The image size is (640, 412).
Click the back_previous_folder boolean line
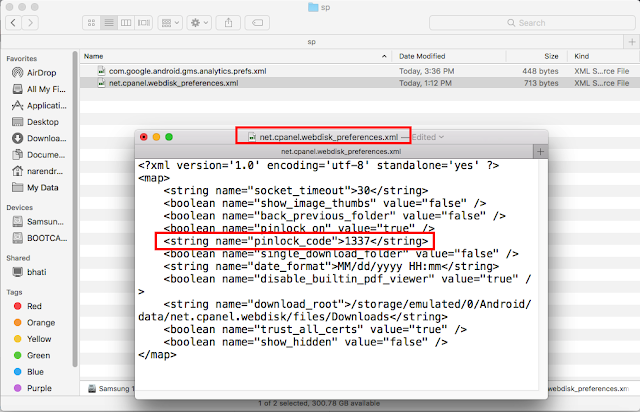pyautogui.click(x=335, y=216)
